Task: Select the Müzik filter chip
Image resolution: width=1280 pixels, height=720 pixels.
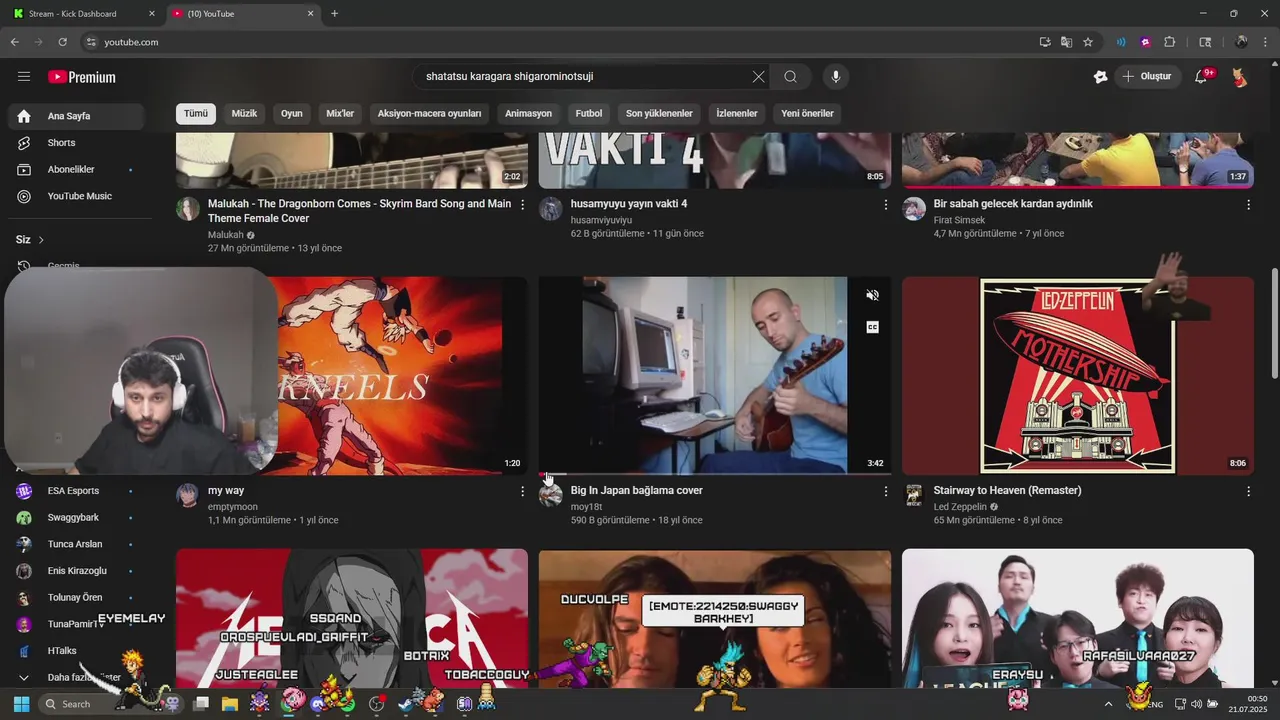Action: pyautogui.click(x=244, y=113)
